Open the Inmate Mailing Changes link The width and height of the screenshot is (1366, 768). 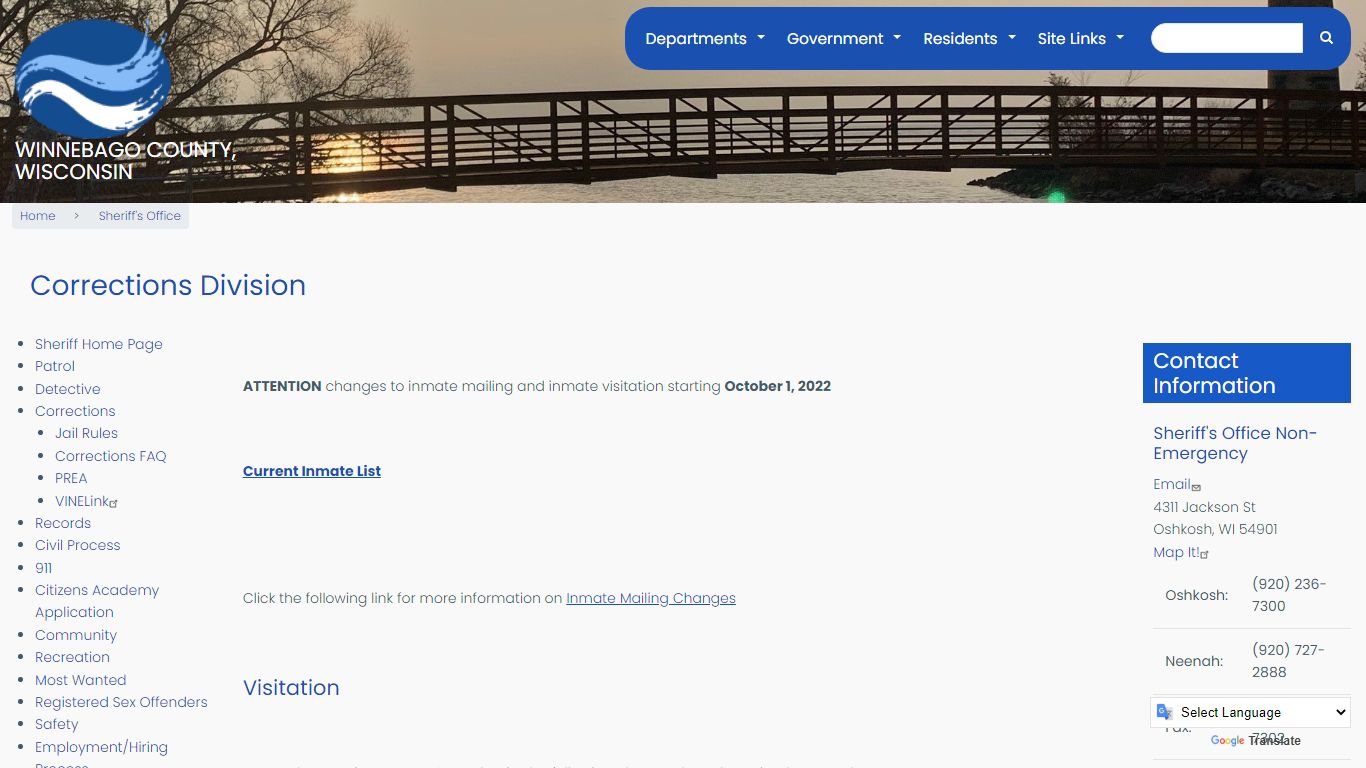(x=651, y=598)
